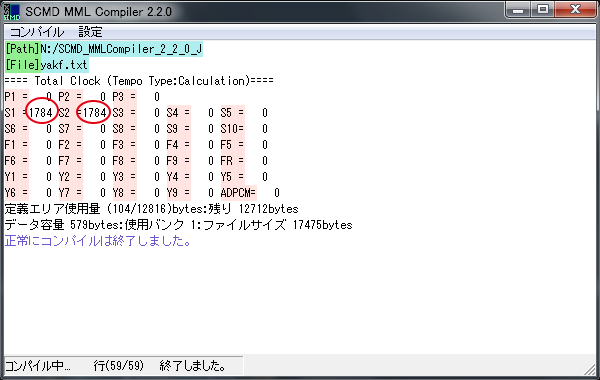This screenshot has width=600, height=380.
Task: Minimize the SCMD MML Compiler window
Action: tap(517, 10)
